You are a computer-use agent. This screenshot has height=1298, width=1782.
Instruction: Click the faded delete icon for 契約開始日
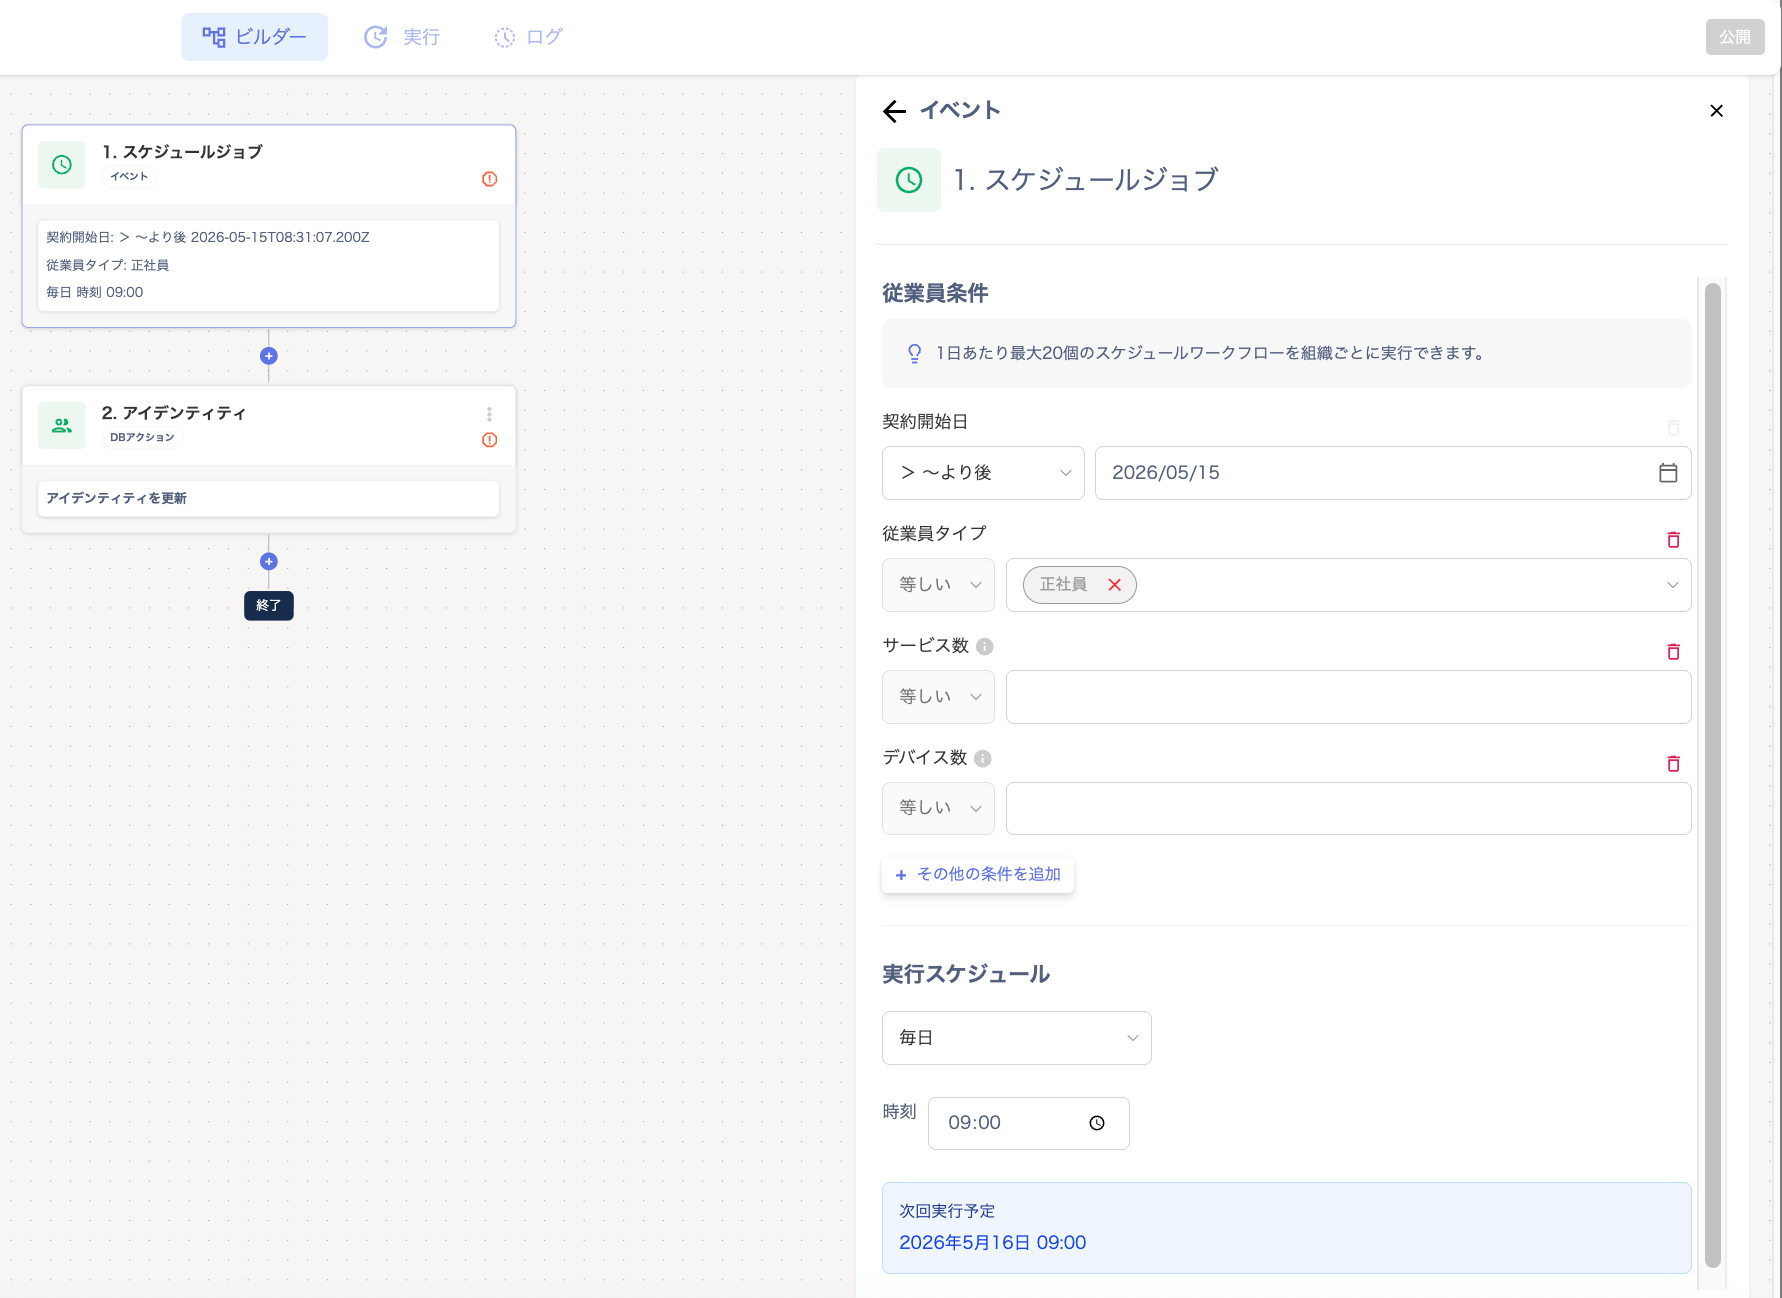[1673, 428]
